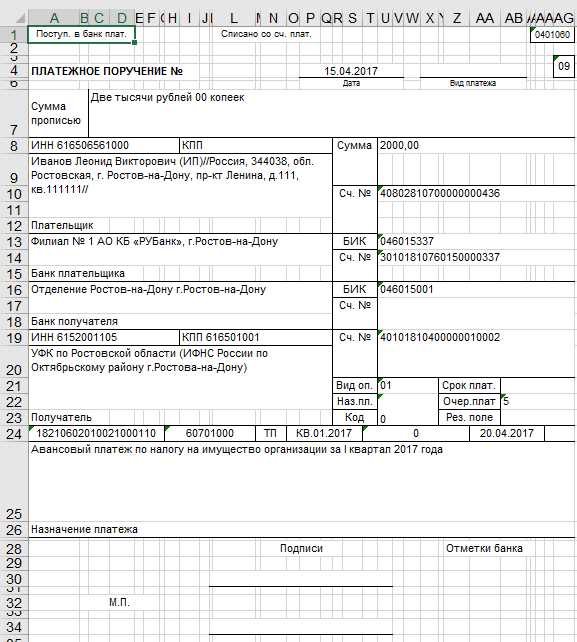The height and width of the screenshot is (642, 577).
Task: Click the 'Плательщик' label cell
Action: pos(62,225)
